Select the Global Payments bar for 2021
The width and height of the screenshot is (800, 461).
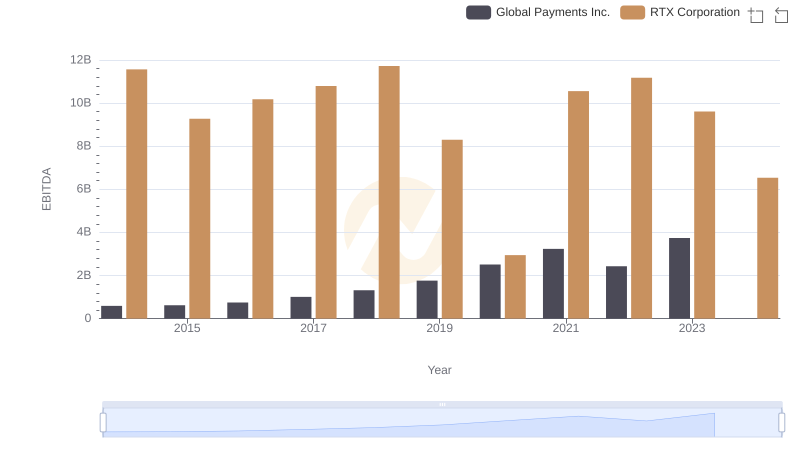554,284
